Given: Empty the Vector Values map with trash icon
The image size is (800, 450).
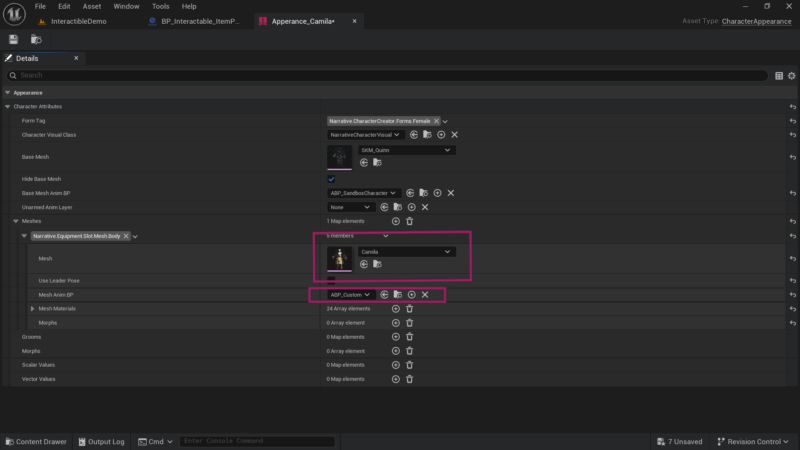Looking at the screenshot, I should pyautogui.click(x=409, y=379).
